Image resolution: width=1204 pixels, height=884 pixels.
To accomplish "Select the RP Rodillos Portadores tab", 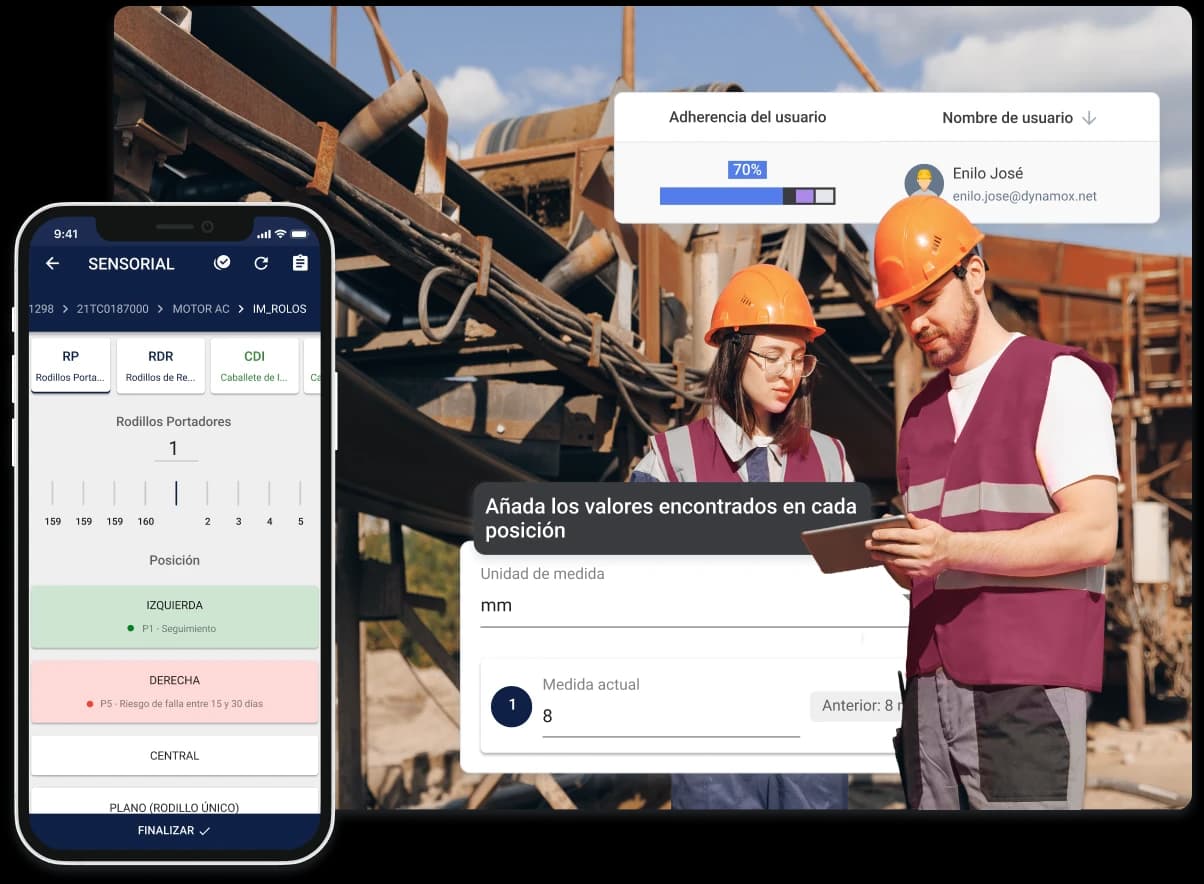I will click(x=70, y=365).
